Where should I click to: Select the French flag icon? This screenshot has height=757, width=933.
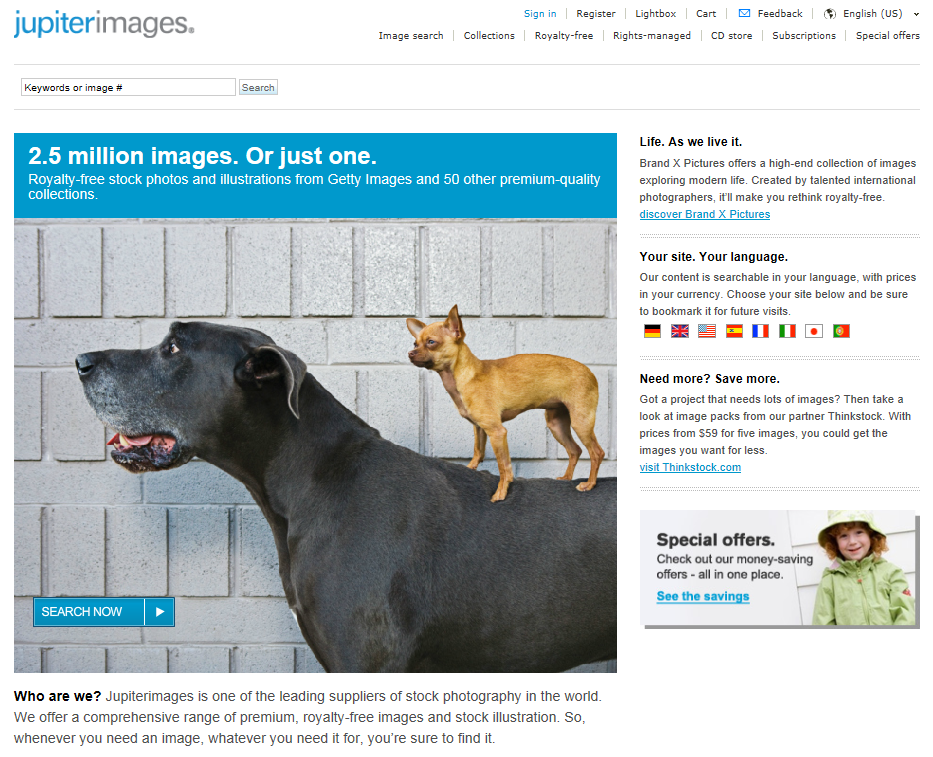point(760,331)
